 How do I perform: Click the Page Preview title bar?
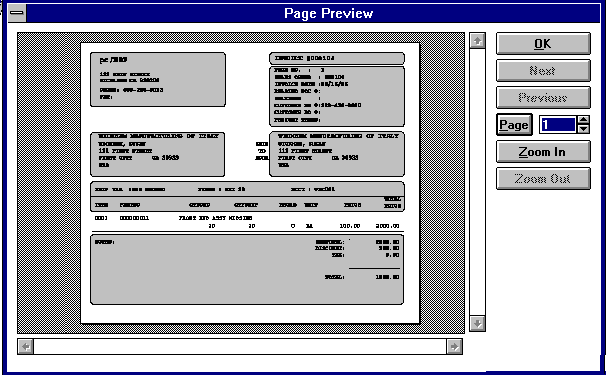[x=313, y=13]
